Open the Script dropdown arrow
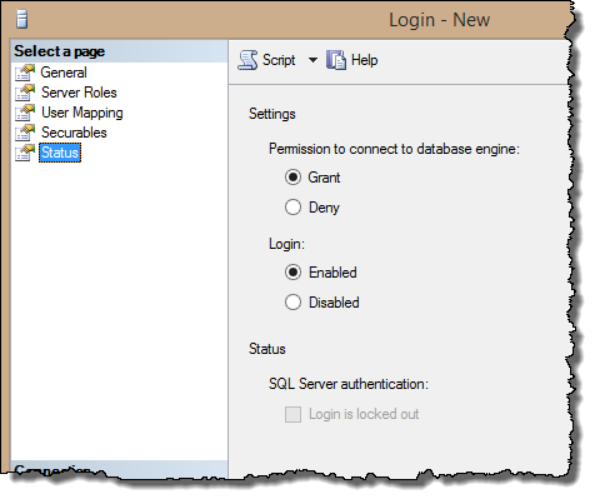 (313, 60)
